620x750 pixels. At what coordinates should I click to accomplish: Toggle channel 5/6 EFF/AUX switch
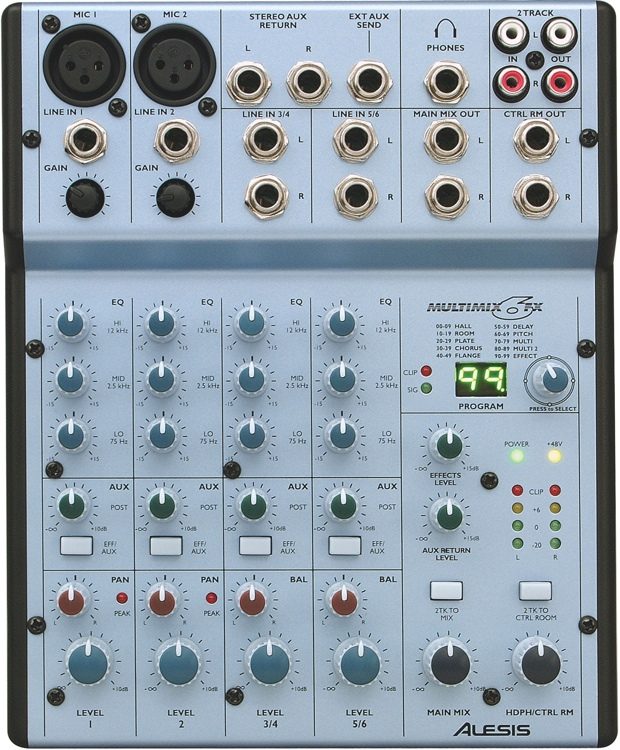point(345,546)
